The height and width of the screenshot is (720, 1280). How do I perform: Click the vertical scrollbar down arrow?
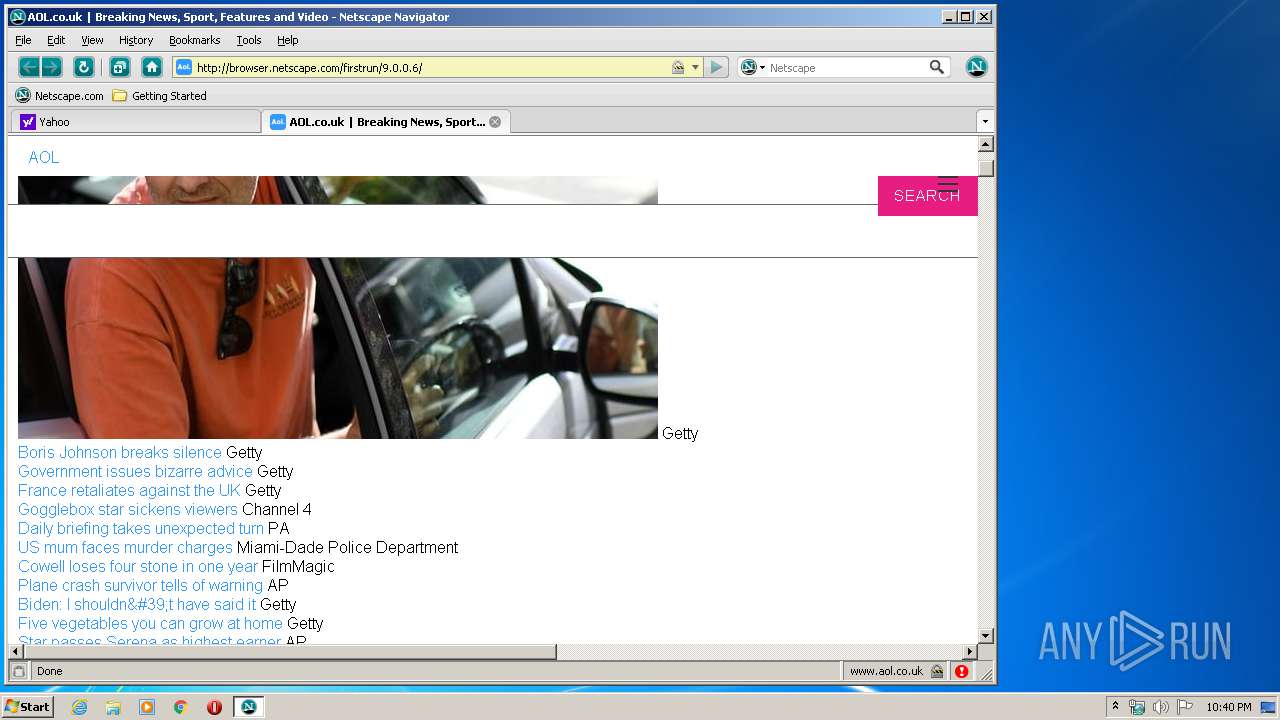click(986, 635)
